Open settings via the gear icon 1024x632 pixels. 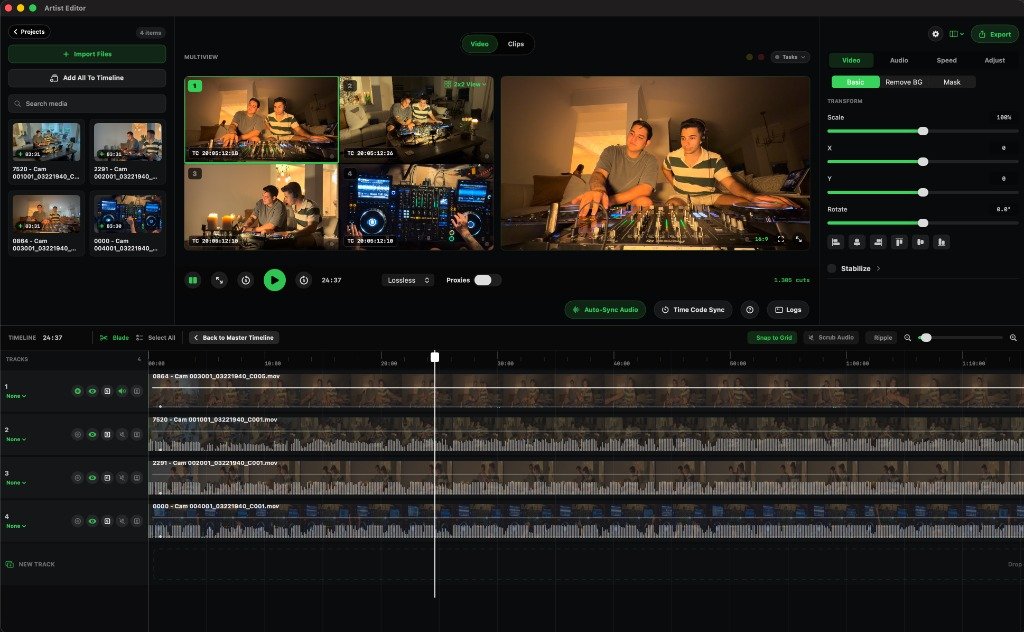point(935,34)
